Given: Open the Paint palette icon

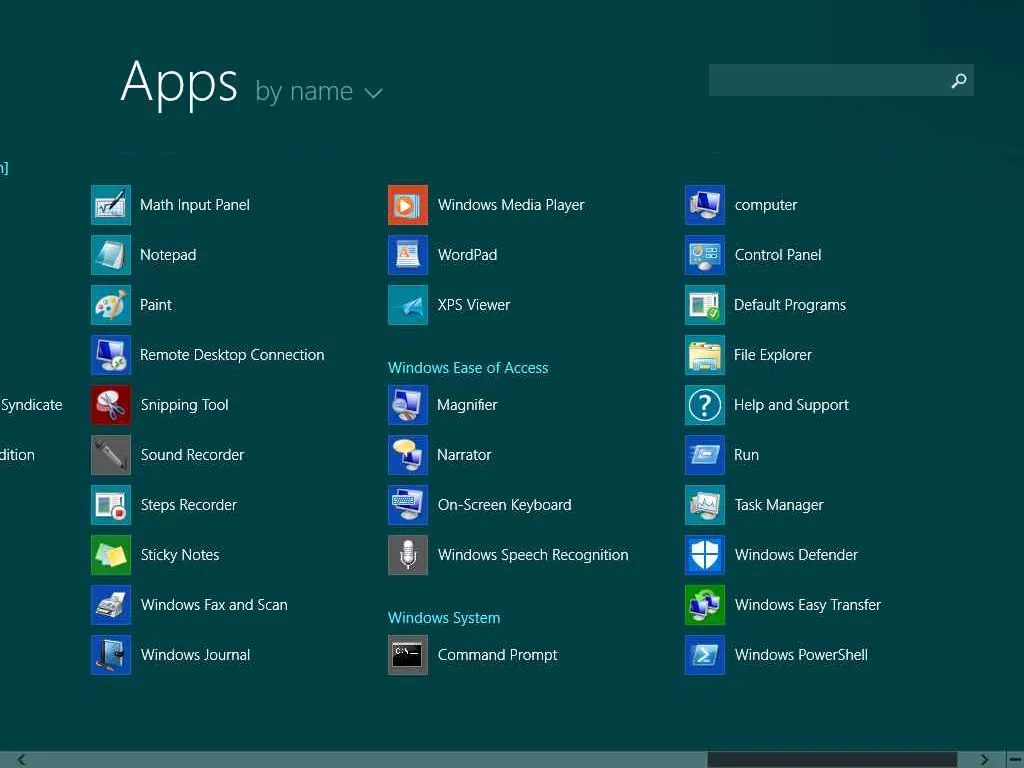Looking at the screenshot, I should click(110, 305).
